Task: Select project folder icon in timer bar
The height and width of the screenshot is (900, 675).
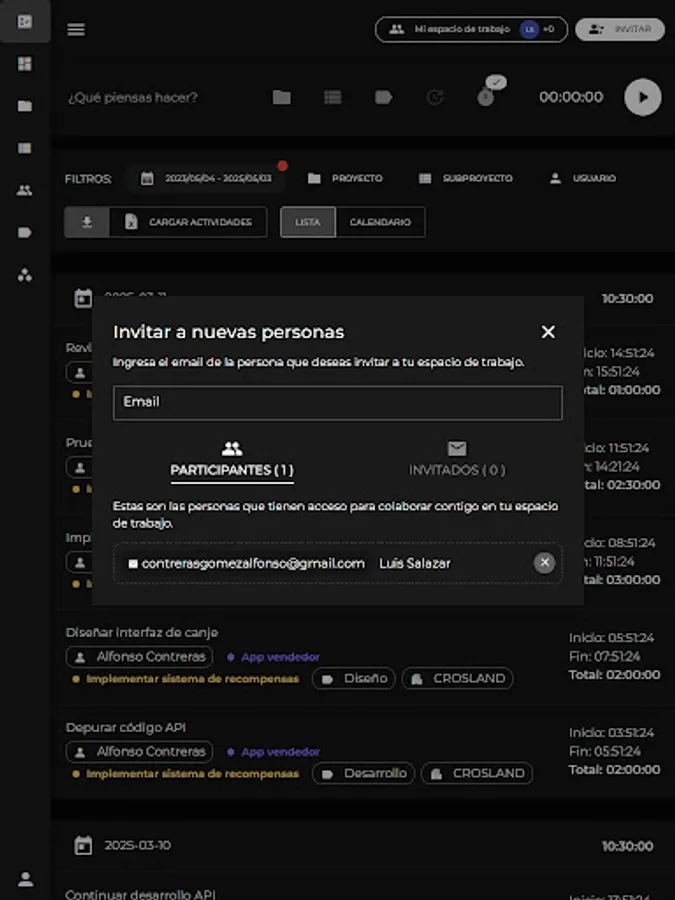Action: click(281, 97)
